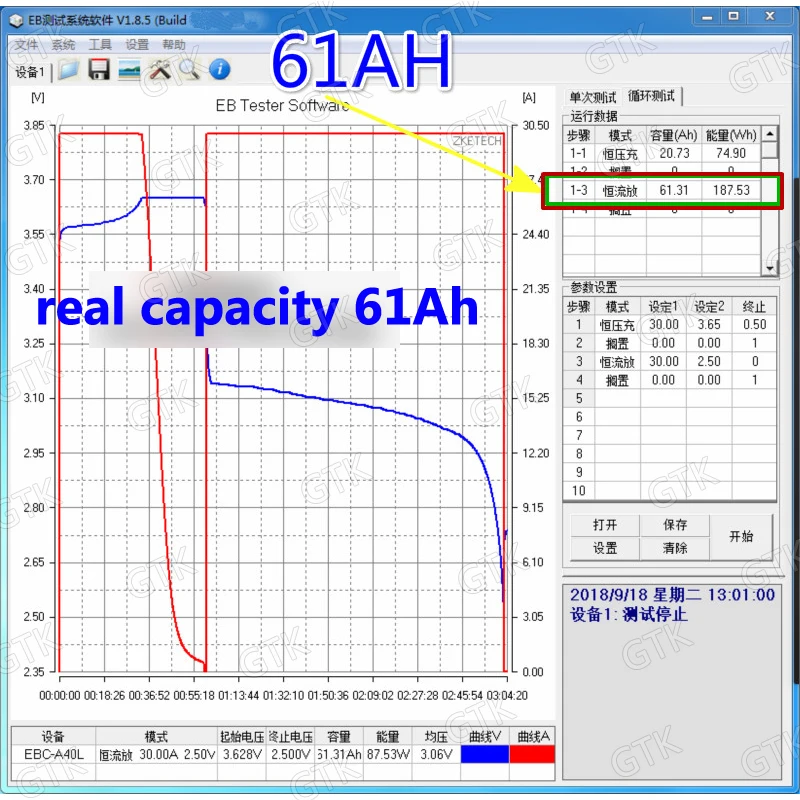
Task: Click the 容量(Ah) column header
Action: [674, 135]
